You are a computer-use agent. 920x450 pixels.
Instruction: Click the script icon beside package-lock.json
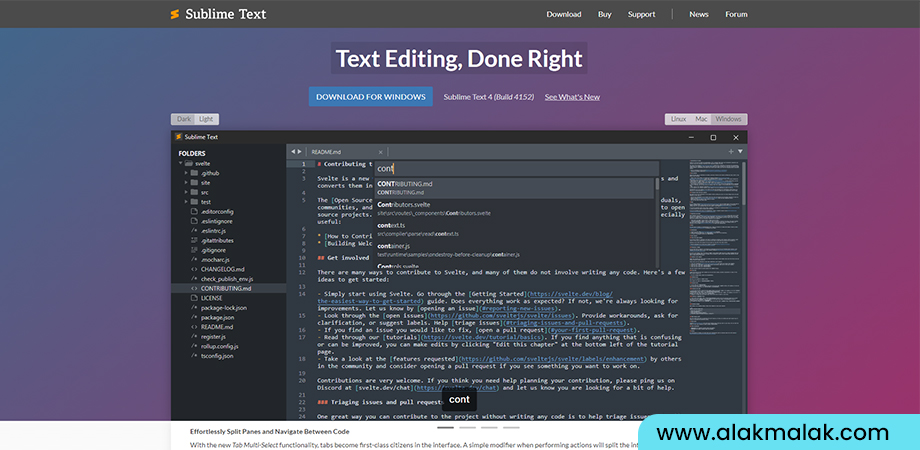[x=194, y=307]
